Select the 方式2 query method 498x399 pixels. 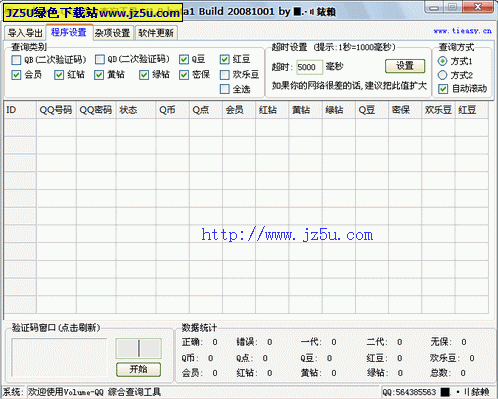click(x=442, y=75)
